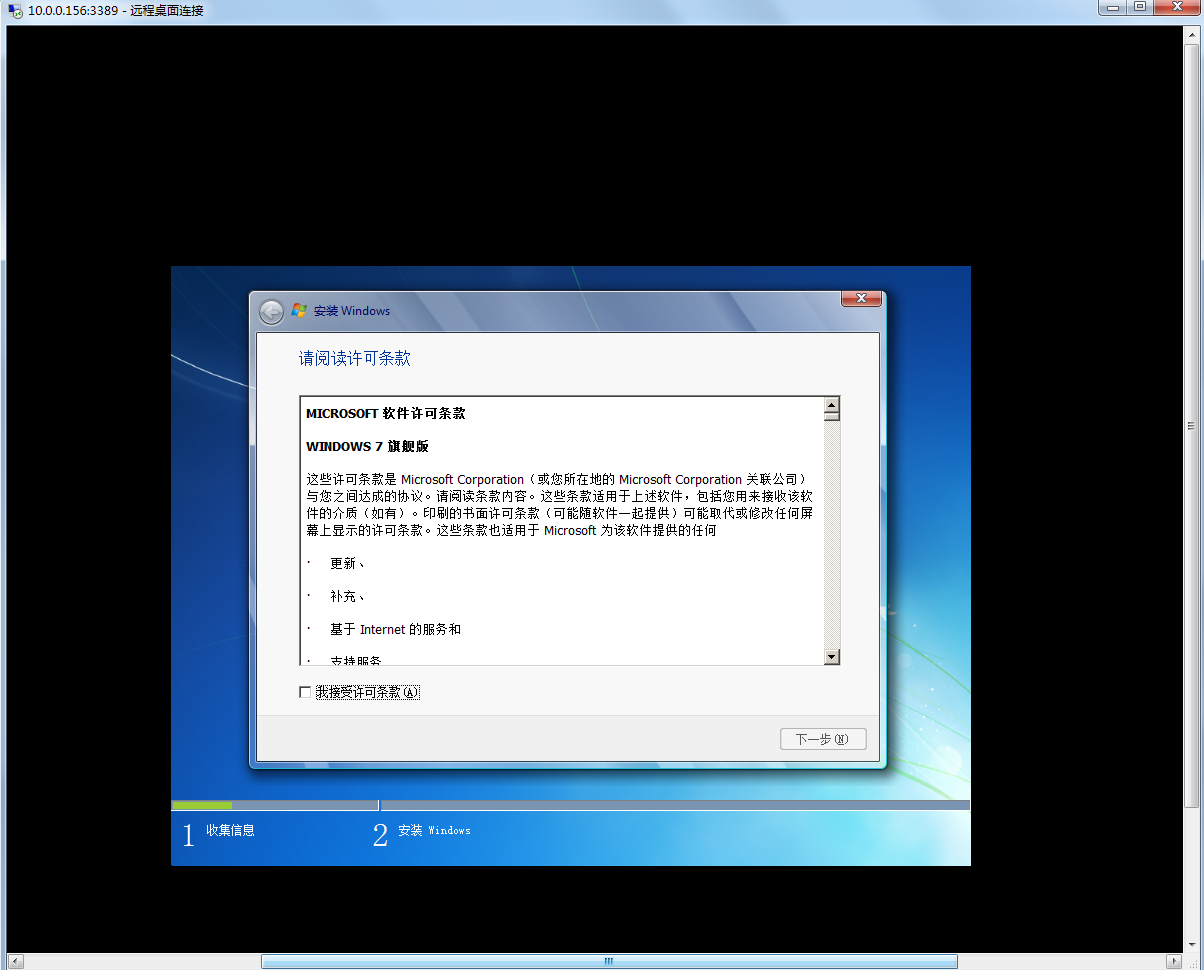Click the license text scrollbar thumb
Viewport: 1204px width, 970px height.
pos(831,416)
